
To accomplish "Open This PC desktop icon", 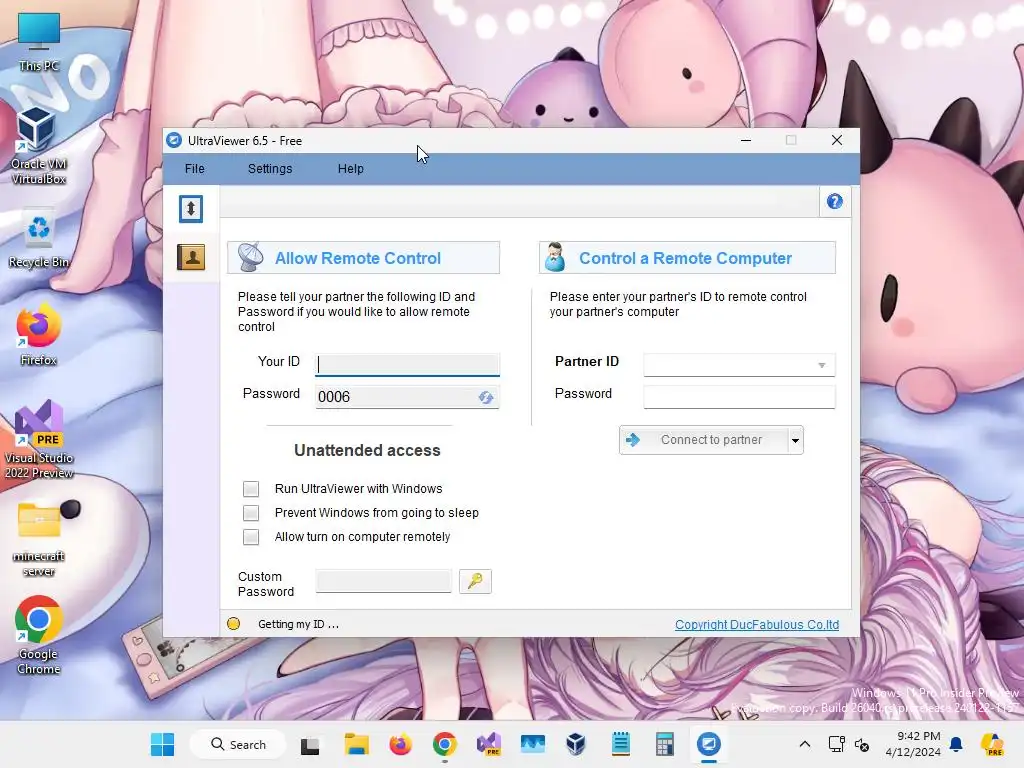I will point(39,42).
